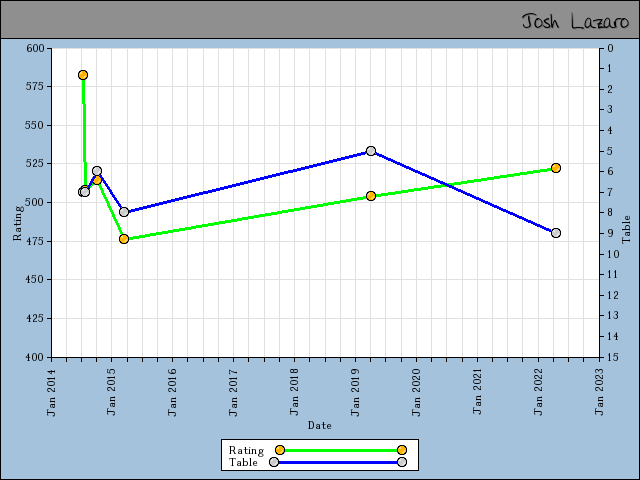Click the lowest orange Rating point near 476
Image resolution: width=640 pixels, height=480 pixels.
pyautogui.click(x=124, y=239)
